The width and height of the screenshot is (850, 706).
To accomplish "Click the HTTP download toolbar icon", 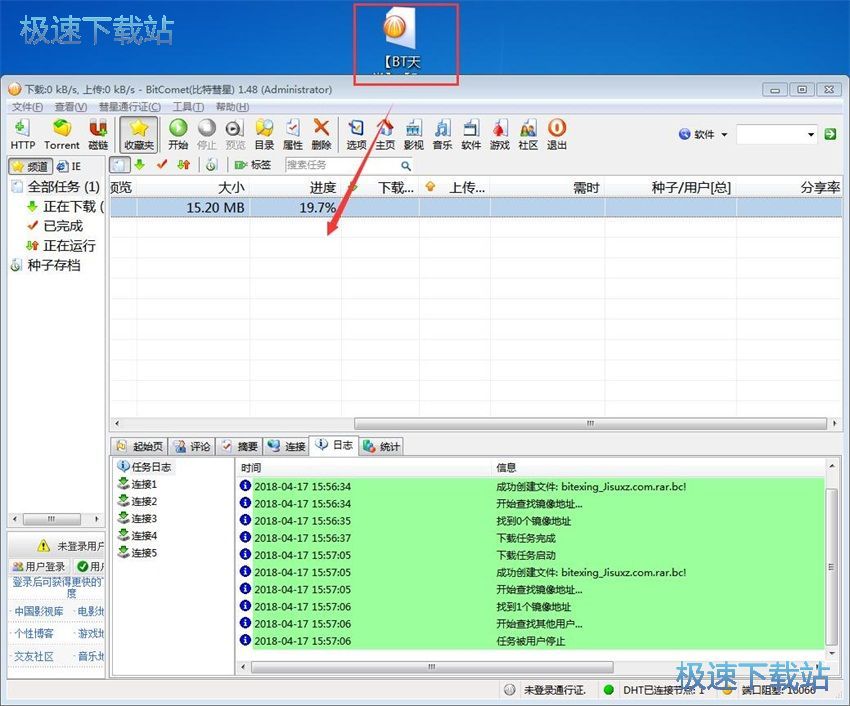I will pos(23,134).
